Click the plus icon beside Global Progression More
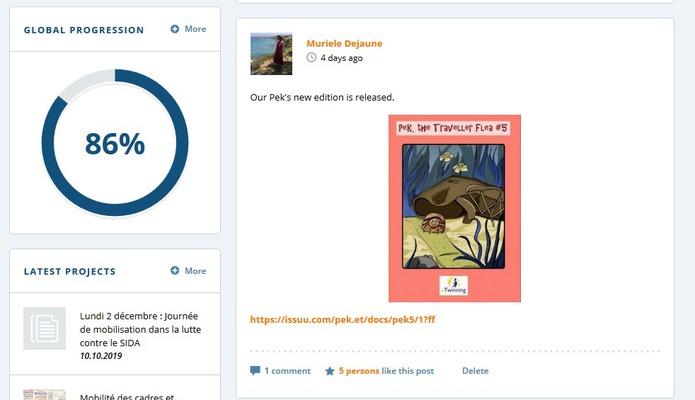695x400 pixels. 175,29
